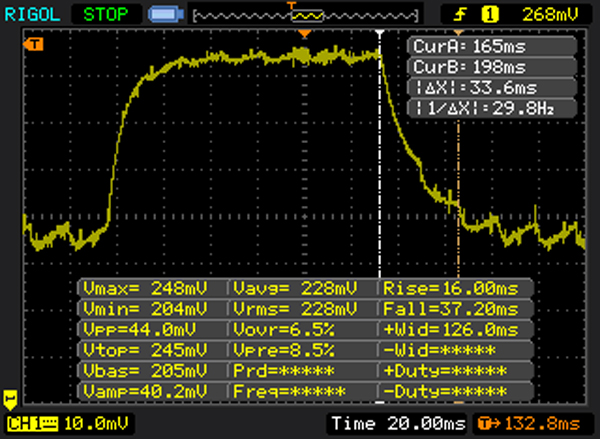Click the rising edge trigger icon

[460, 15]
